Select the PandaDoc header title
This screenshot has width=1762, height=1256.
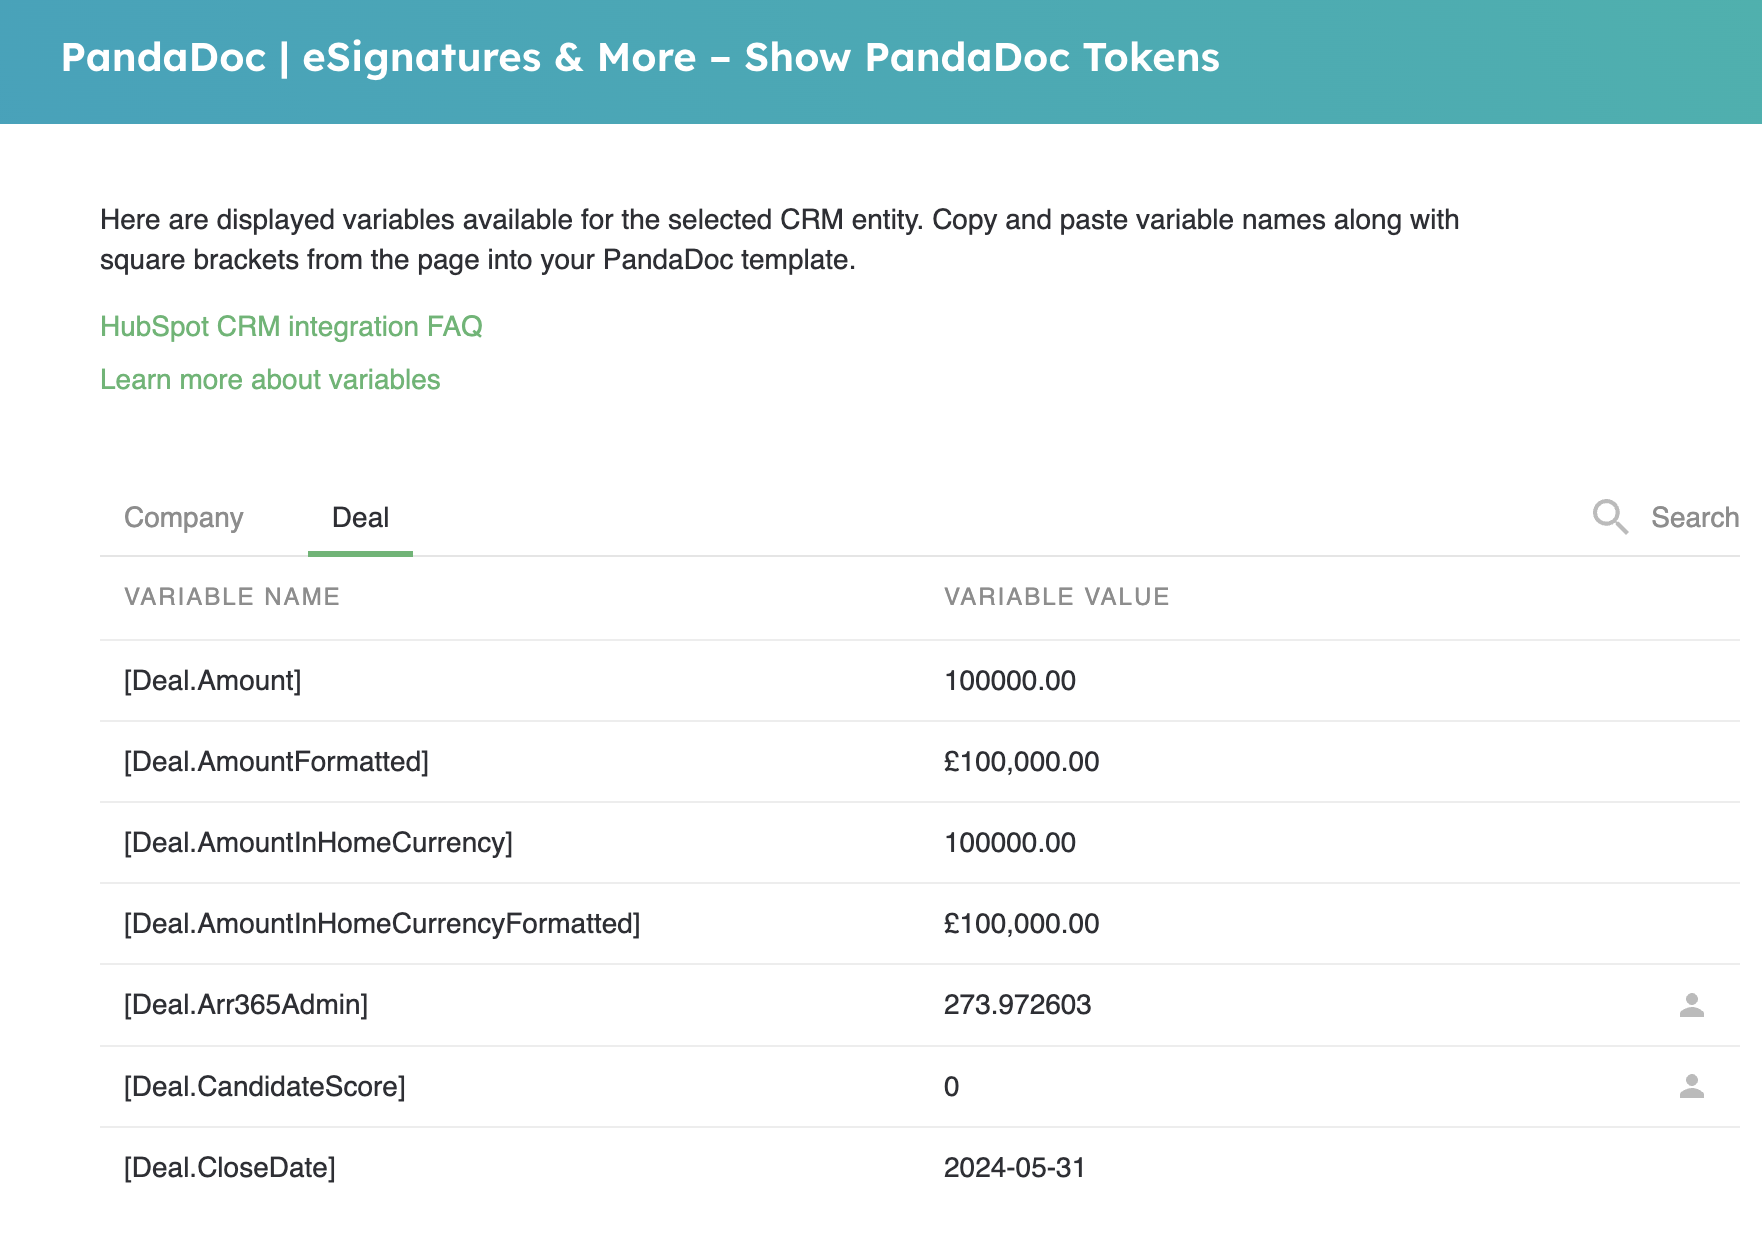coord(639,58)
